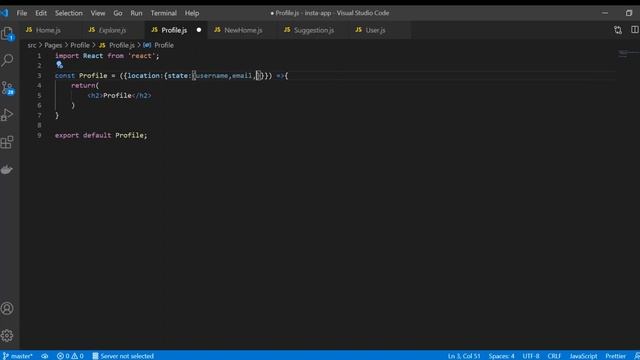Image resolution: width=640 pixels, height=360 pixels.
Task: Open the File menu
Action: [x=22, y=13]
